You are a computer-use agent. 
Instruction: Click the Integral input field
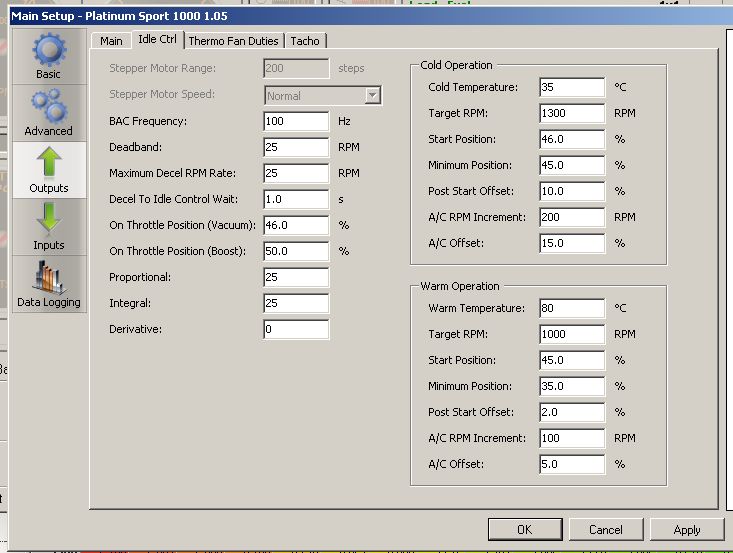(x=296, y=303)
